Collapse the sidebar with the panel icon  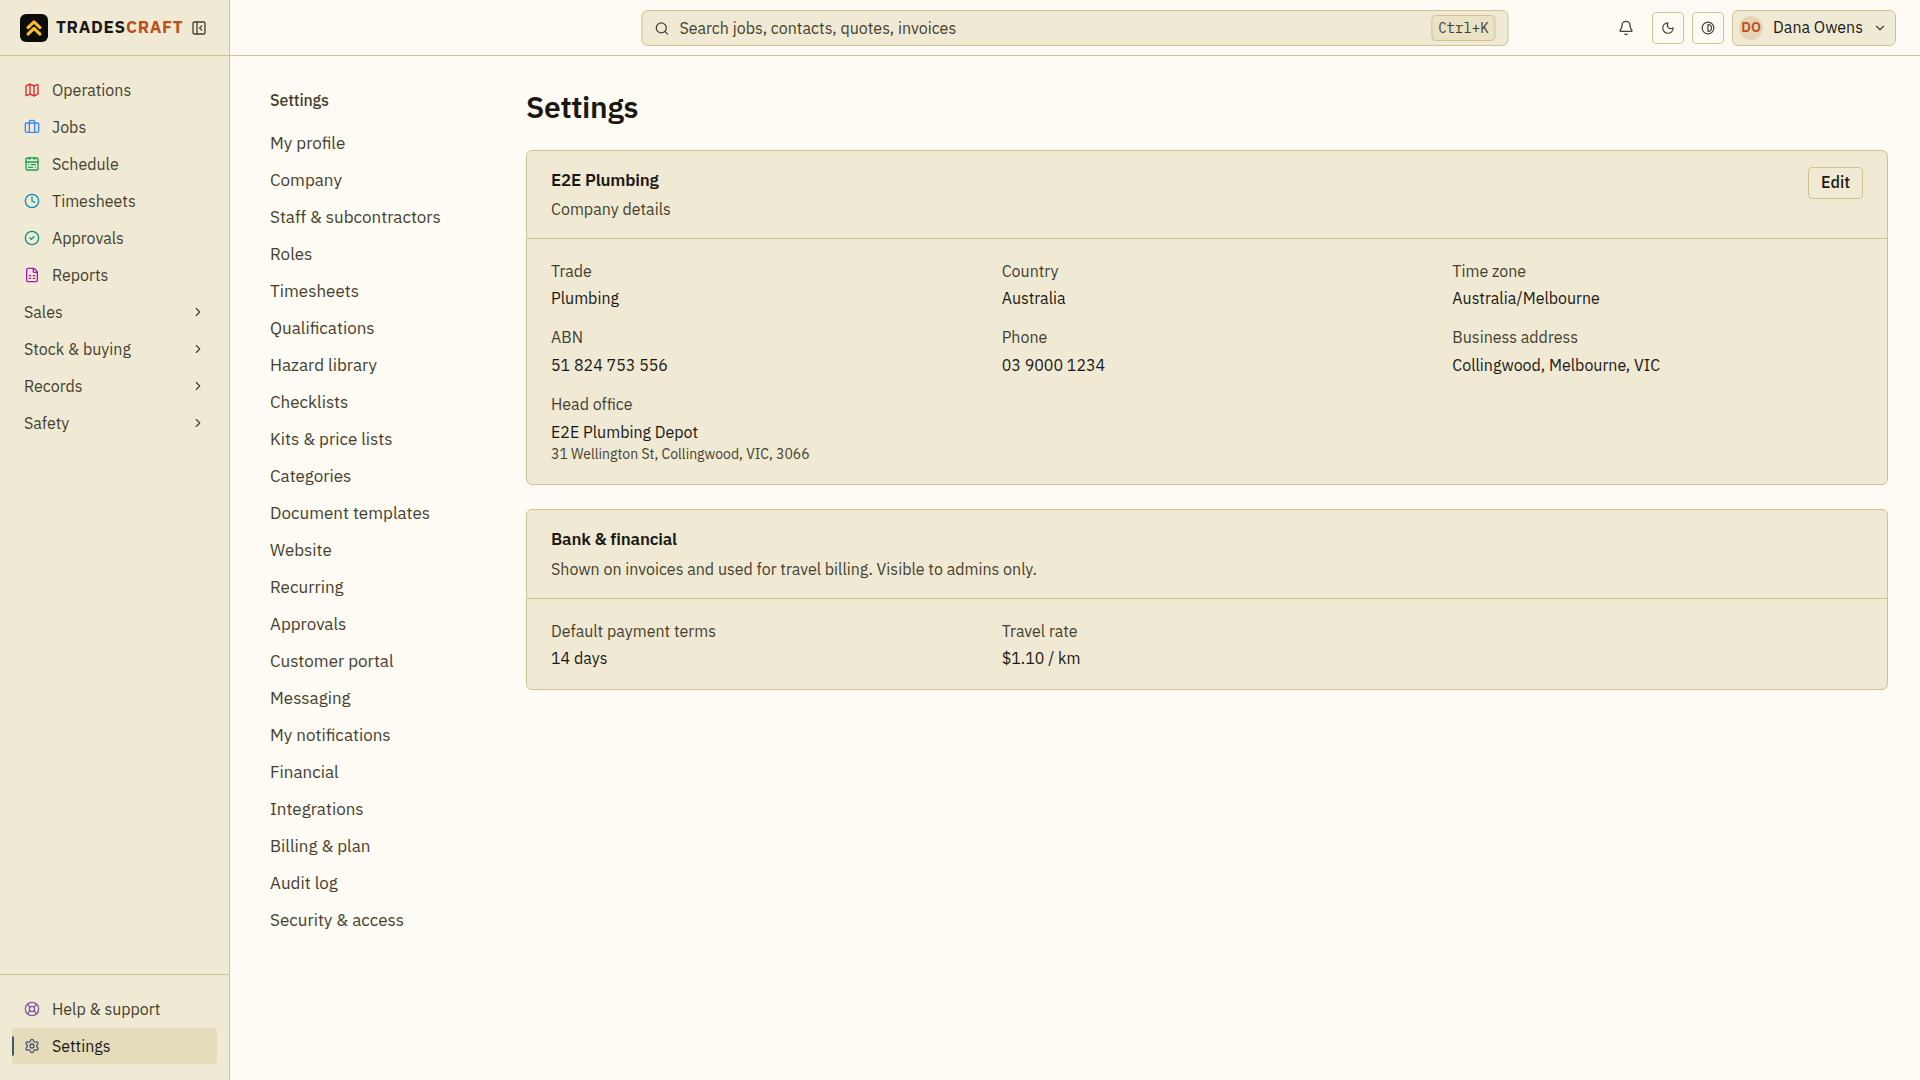point(199,28)
